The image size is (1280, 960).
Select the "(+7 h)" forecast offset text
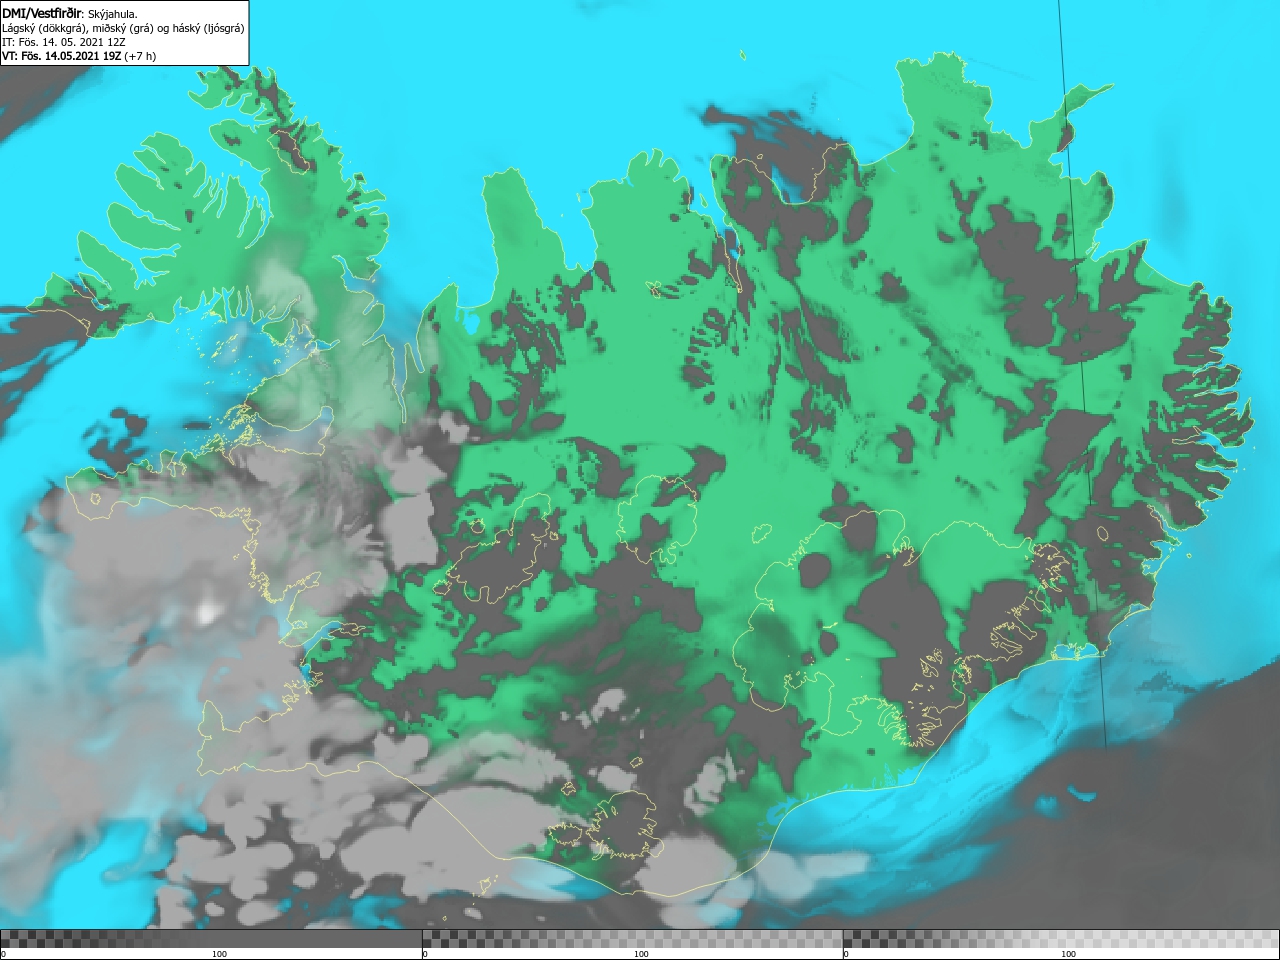tap(141, 56)
